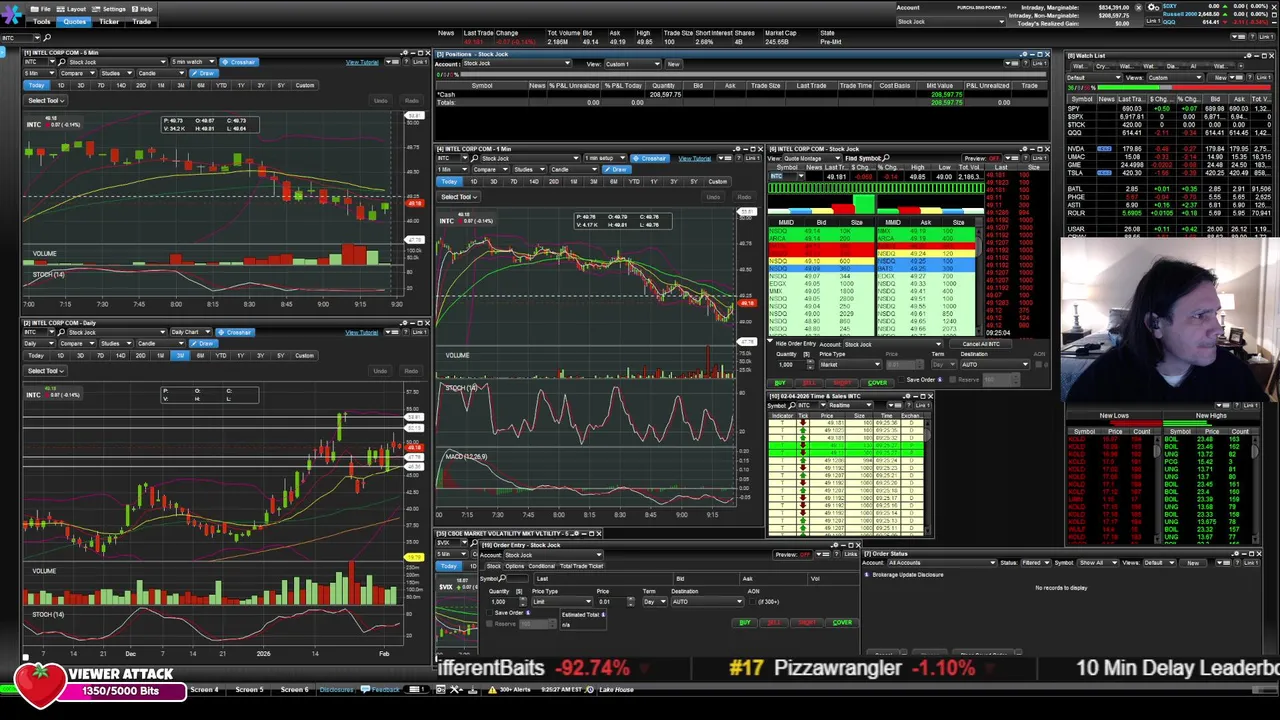This screenshot has height=720, width=1280.
Task: Expand Select Tool in the Daily chart
Action: point(45,371)
